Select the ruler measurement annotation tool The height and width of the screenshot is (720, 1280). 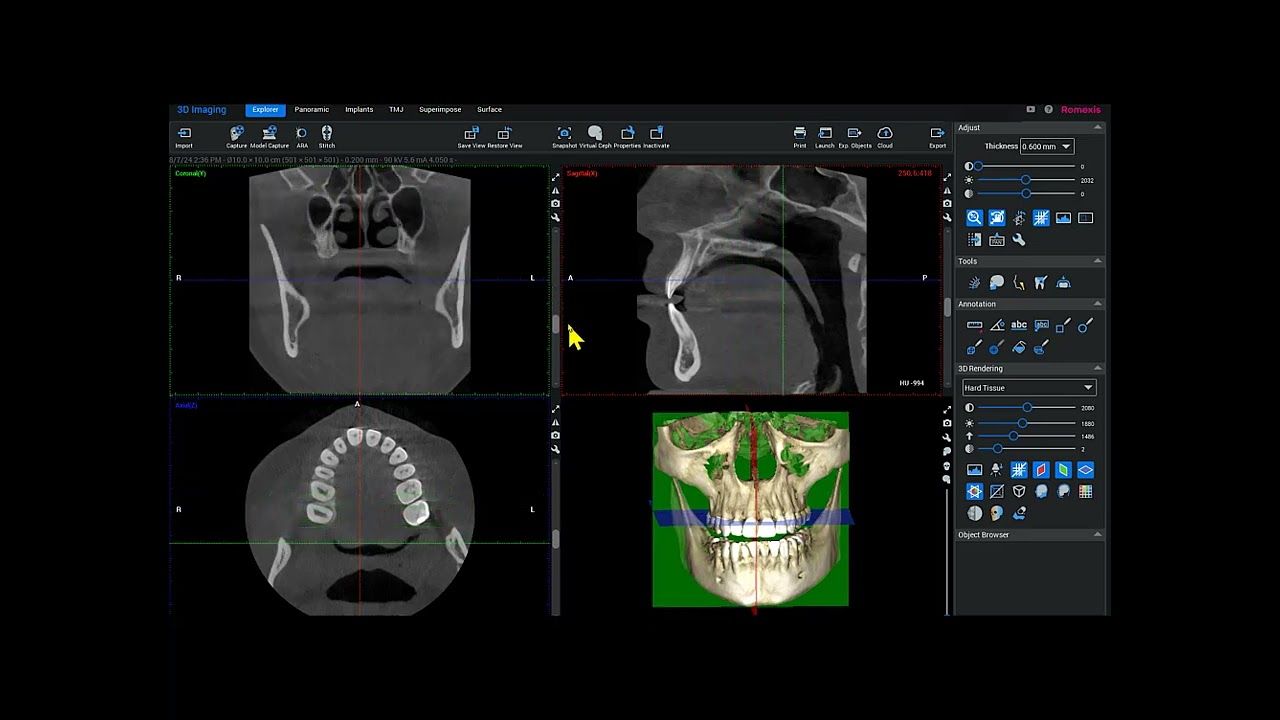974,325
